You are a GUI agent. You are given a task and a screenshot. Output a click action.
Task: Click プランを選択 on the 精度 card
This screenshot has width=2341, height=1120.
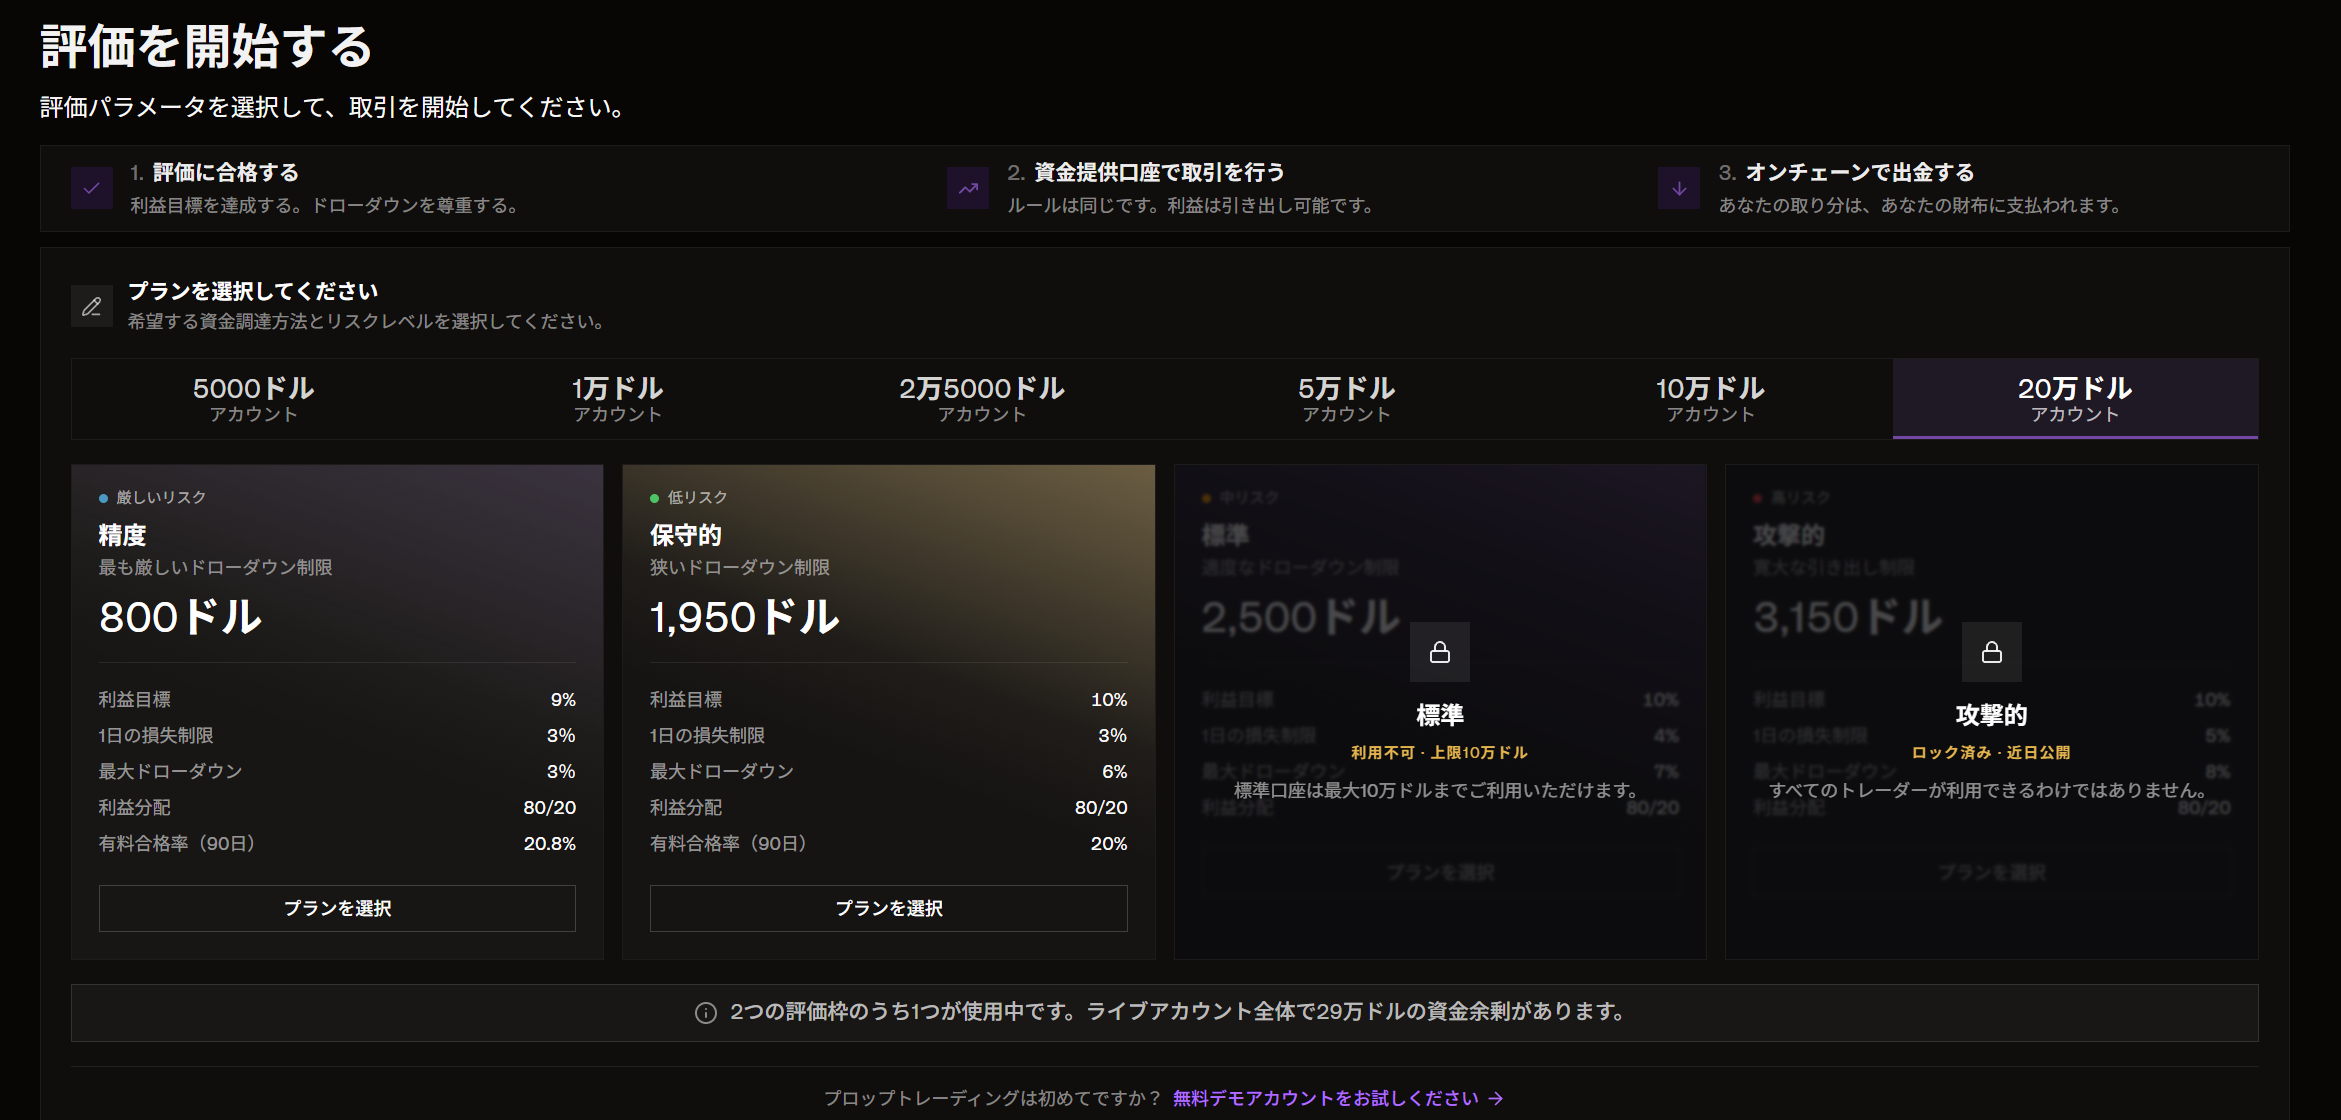coord(337,908)
